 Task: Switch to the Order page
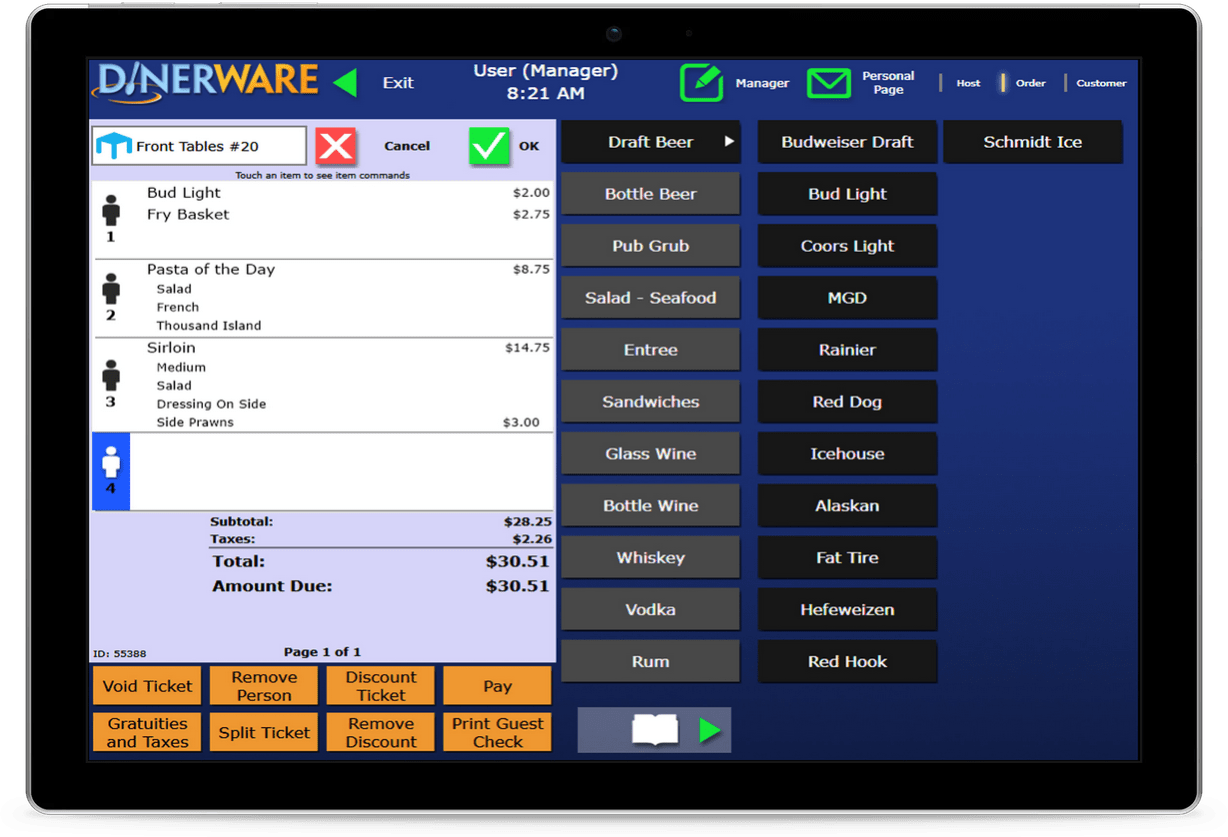point(1030,83)
